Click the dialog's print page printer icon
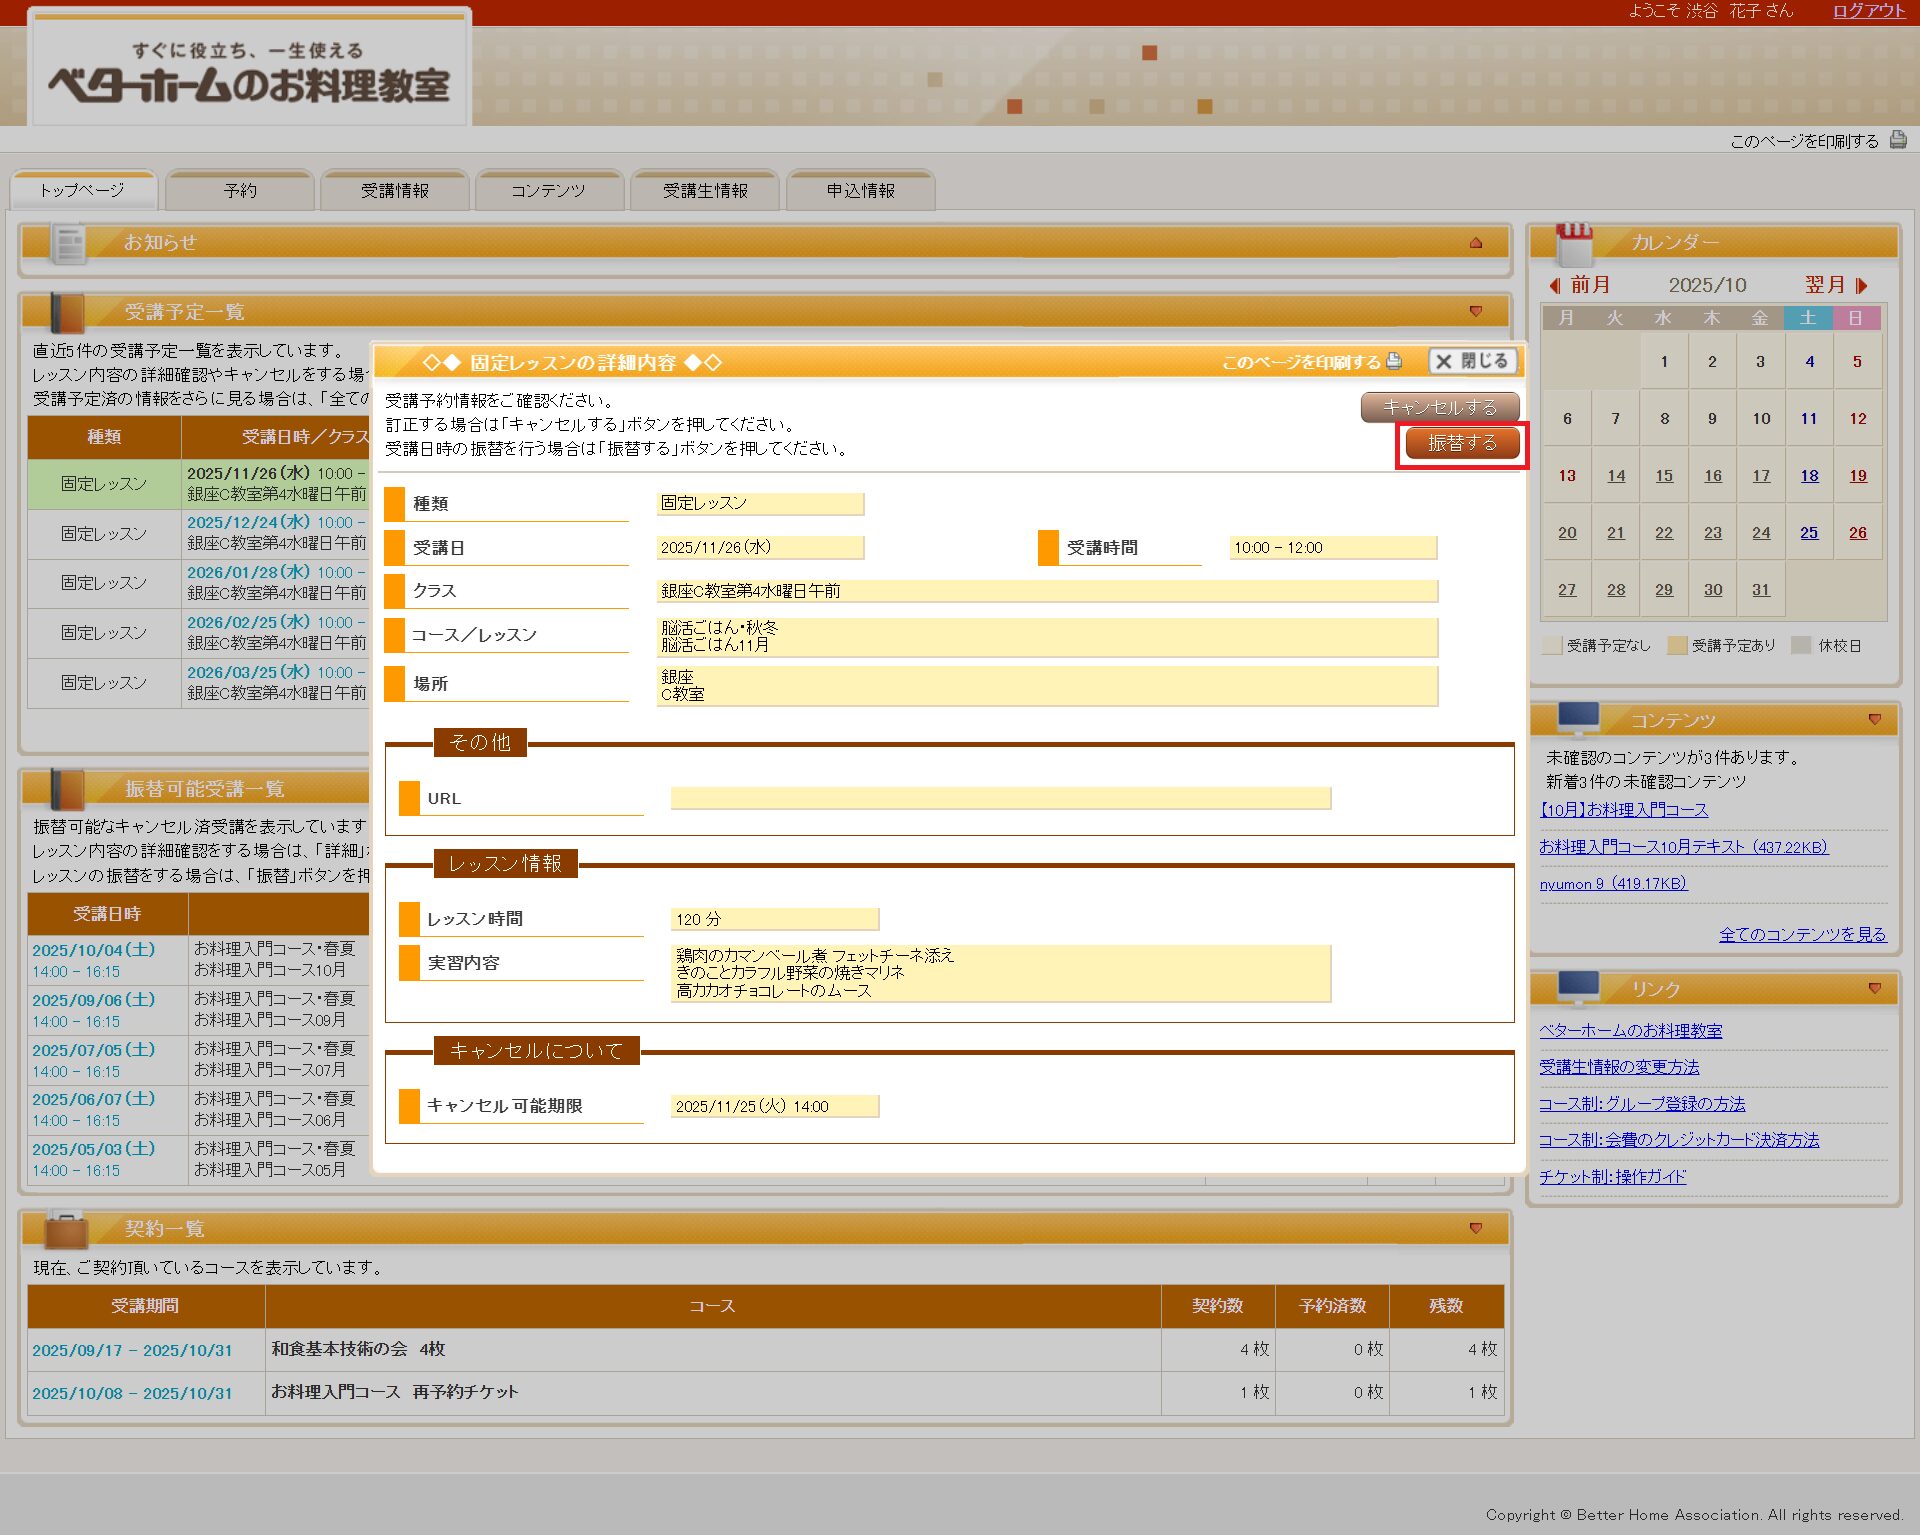The width and height of the screenshot is (1920, 1535). 1394,361
